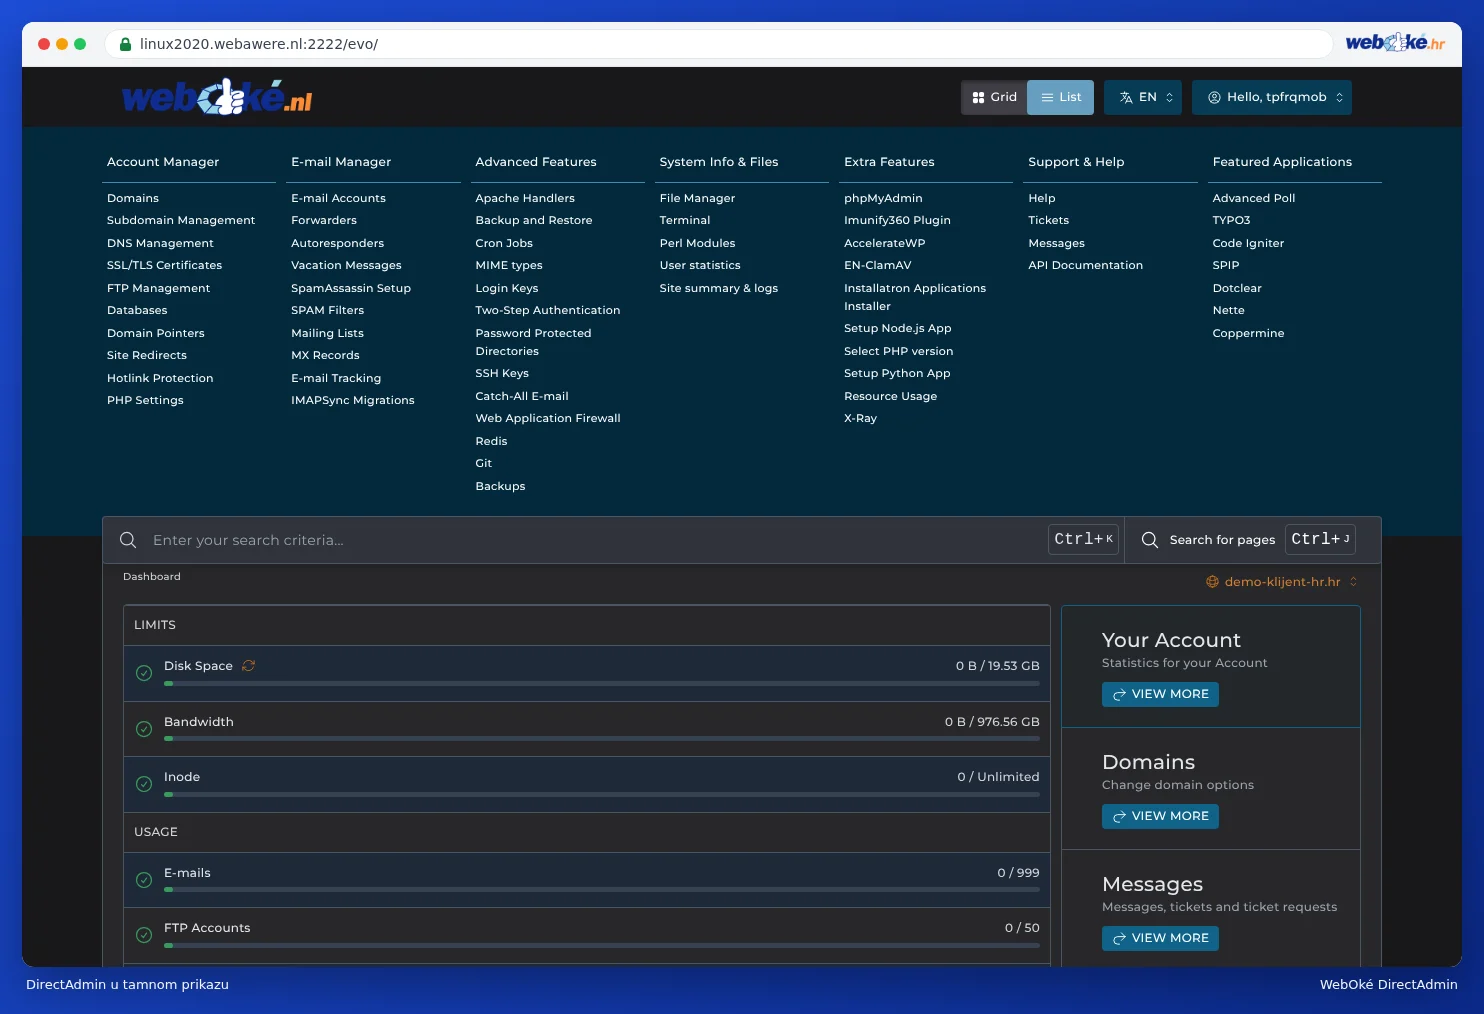Click the Enter your search criteria field
This screenshot has width=1484, height=1014.
[595, 540]
